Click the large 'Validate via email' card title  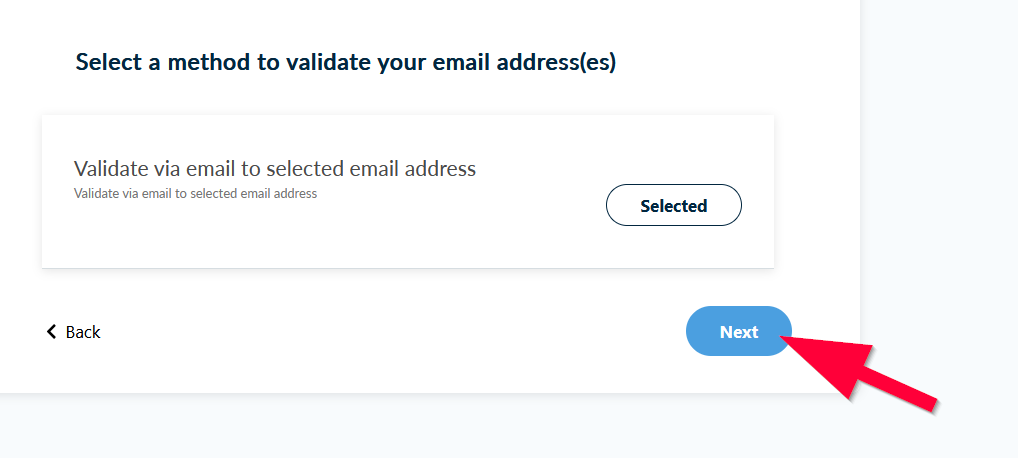pyautogui.click(x=275, y=168)
